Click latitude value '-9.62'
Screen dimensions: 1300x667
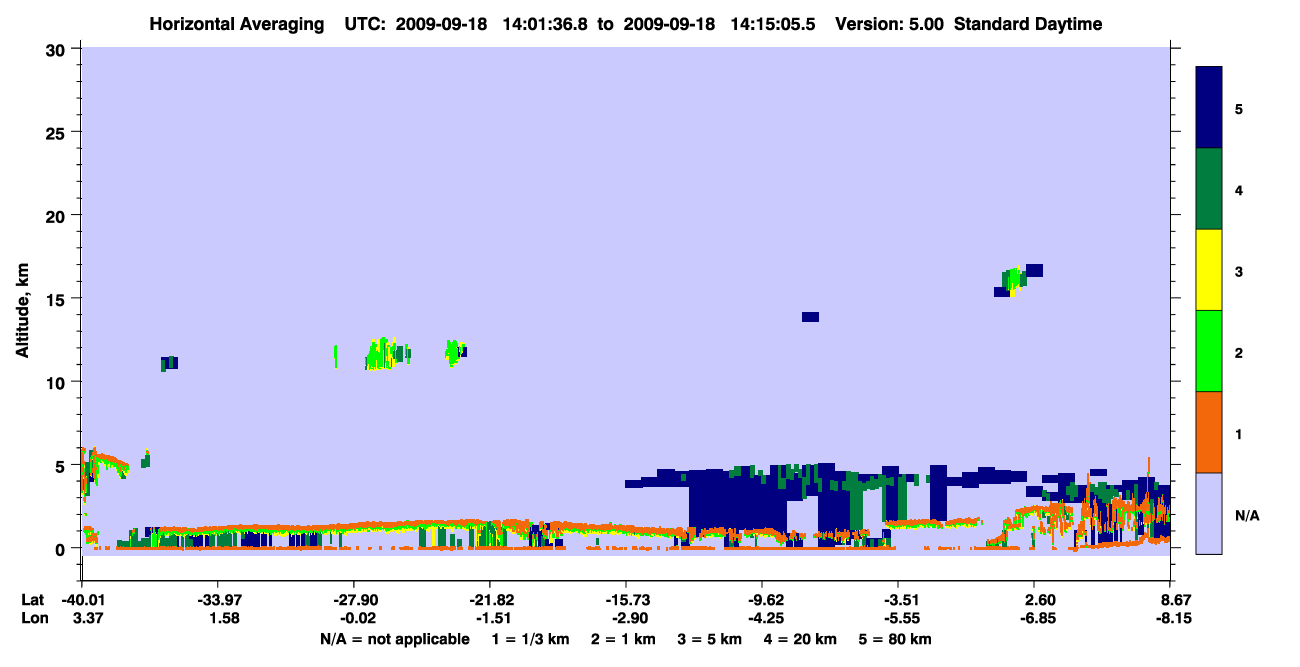coord(762,599)
